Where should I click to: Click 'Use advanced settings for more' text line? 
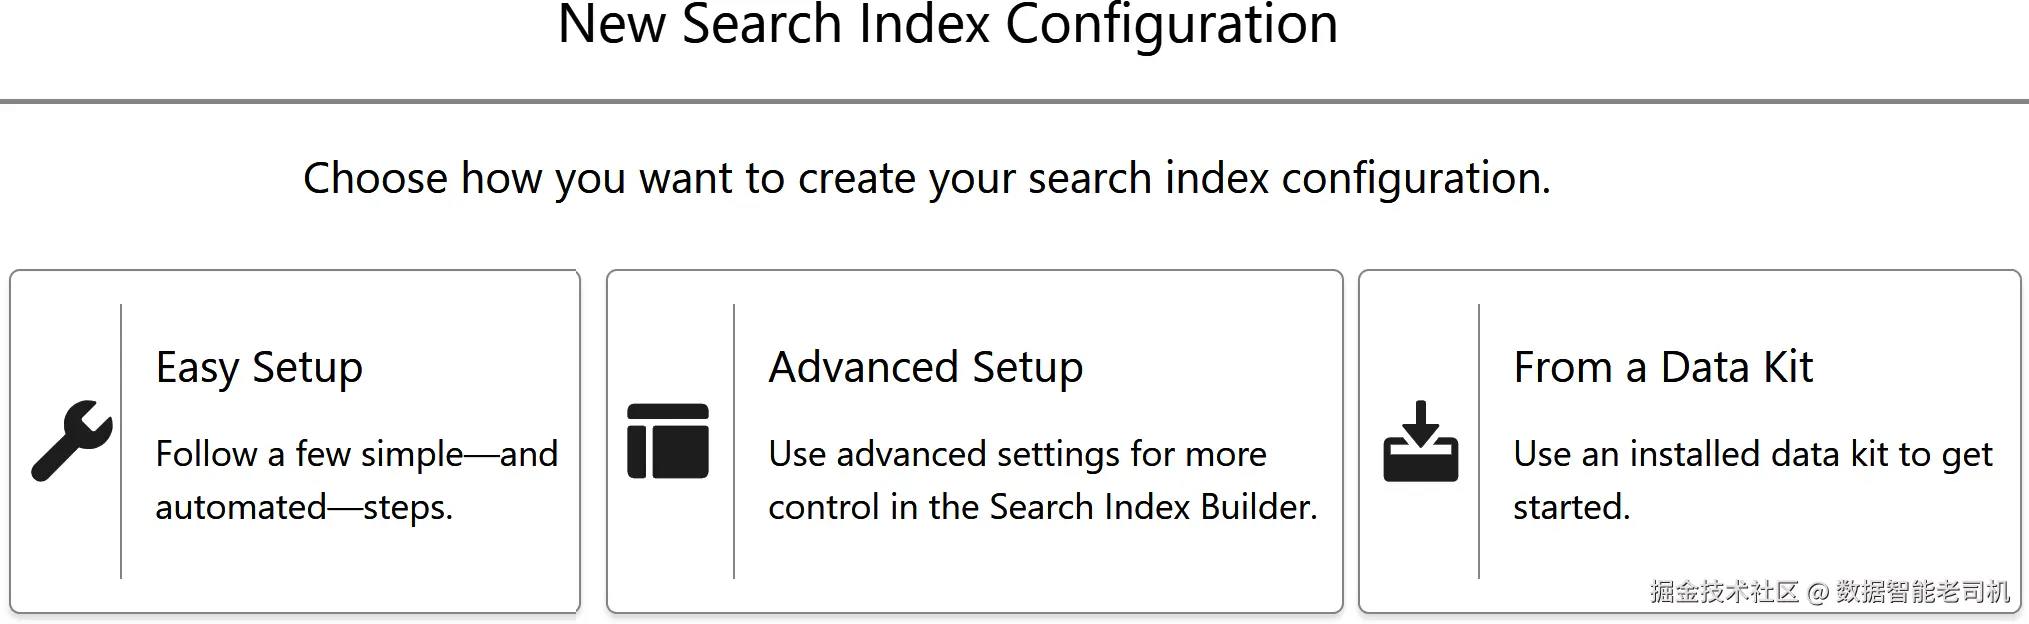tap(1017, 454)
